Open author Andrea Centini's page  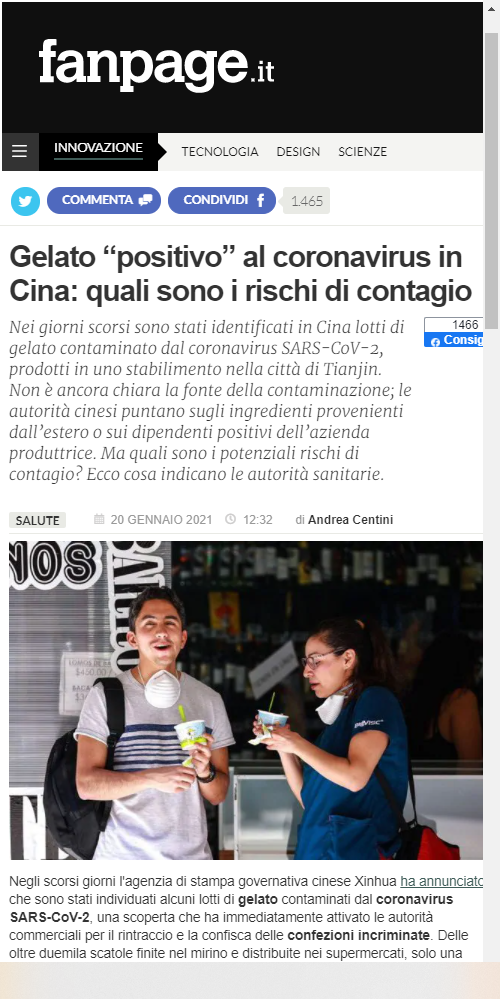click(x=350, y=520)
